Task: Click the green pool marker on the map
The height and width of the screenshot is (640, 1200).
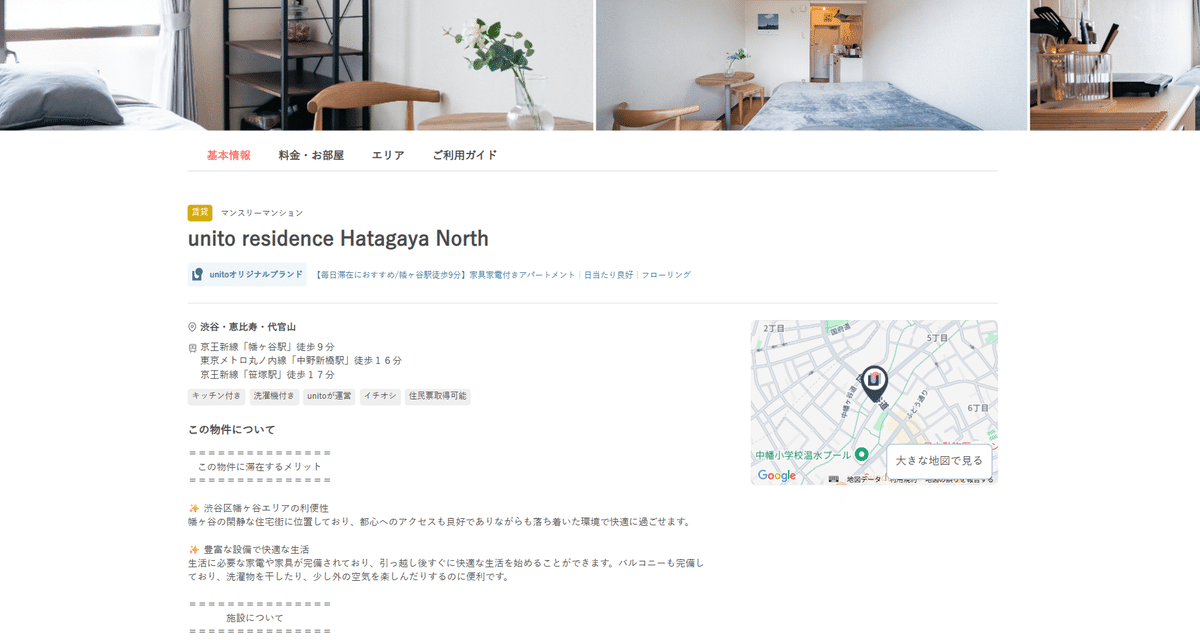Action: point(861,454)
